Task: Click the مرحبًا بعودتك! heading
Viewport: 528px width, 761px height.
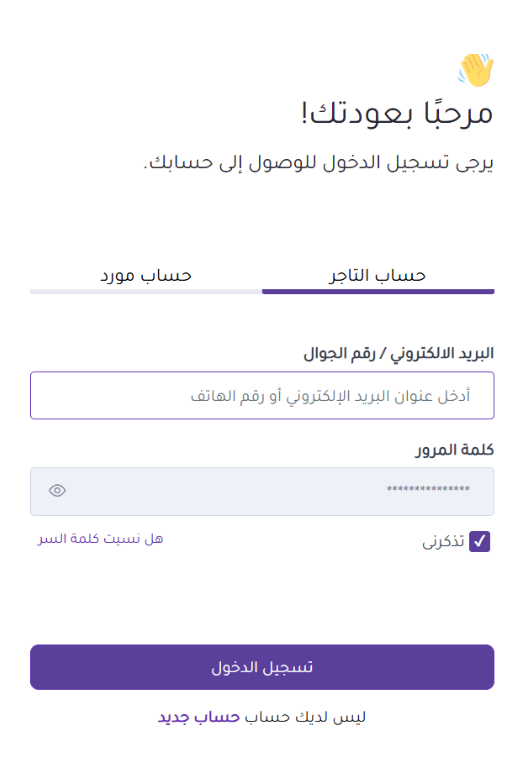Action: point(397,114)
